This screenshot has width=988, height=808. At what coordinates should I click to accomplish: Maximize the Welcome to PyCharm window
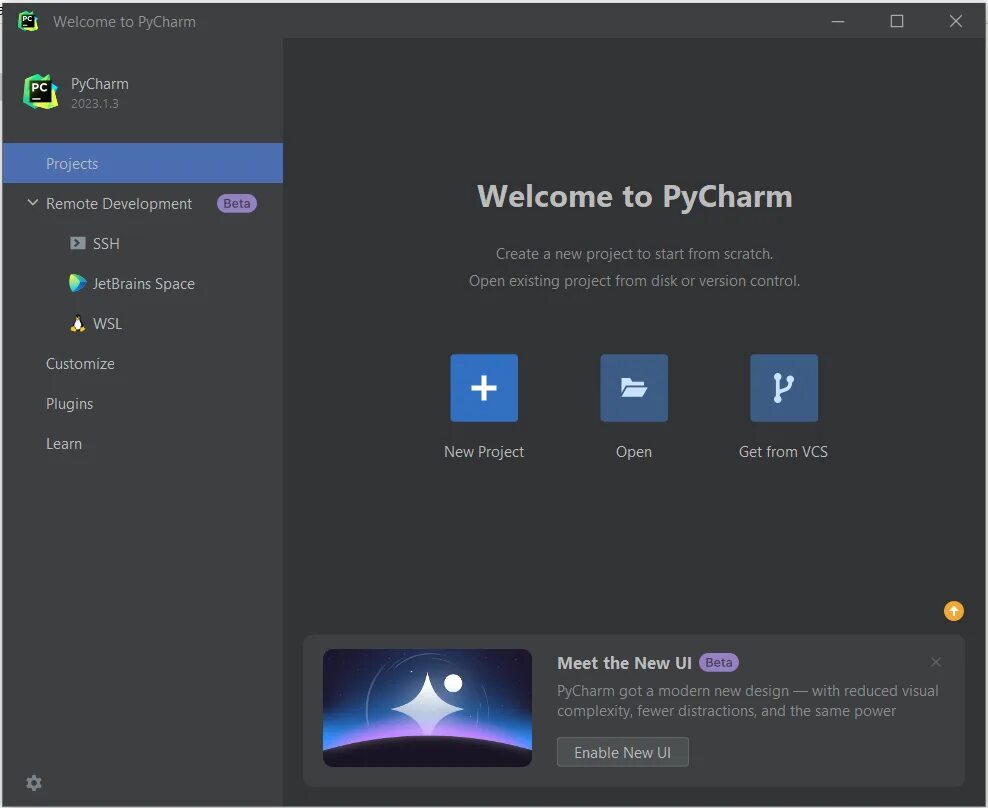[897, 21]
